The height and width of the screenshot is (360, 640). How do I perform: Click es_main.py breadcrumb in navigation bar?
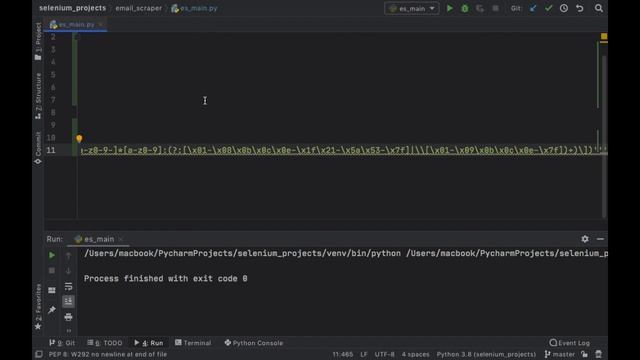195,8
